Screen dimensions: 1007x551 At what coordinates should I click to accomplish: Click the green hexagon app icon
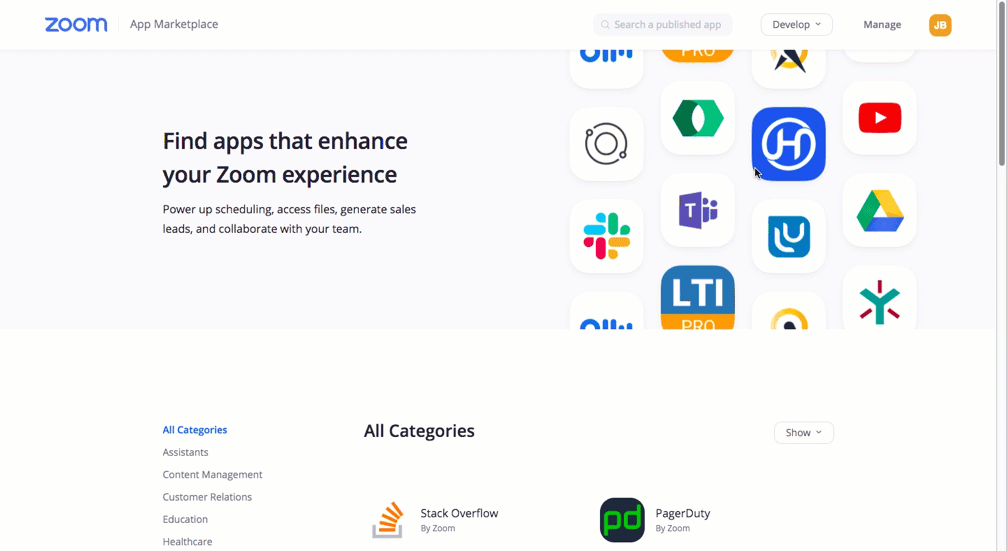(x=697, y=118)
